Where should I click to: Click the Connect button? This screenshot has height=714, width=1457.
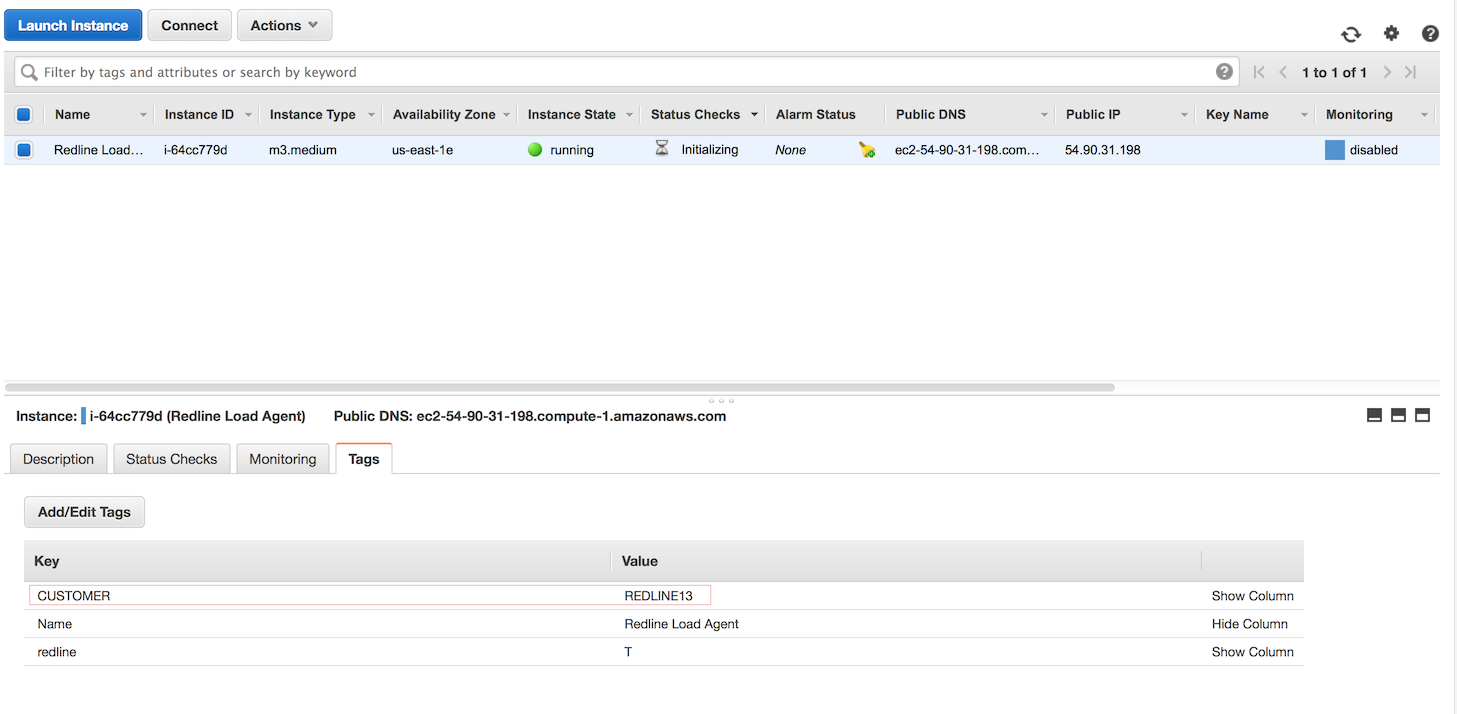pyautogui.click(x=189, y=25)
